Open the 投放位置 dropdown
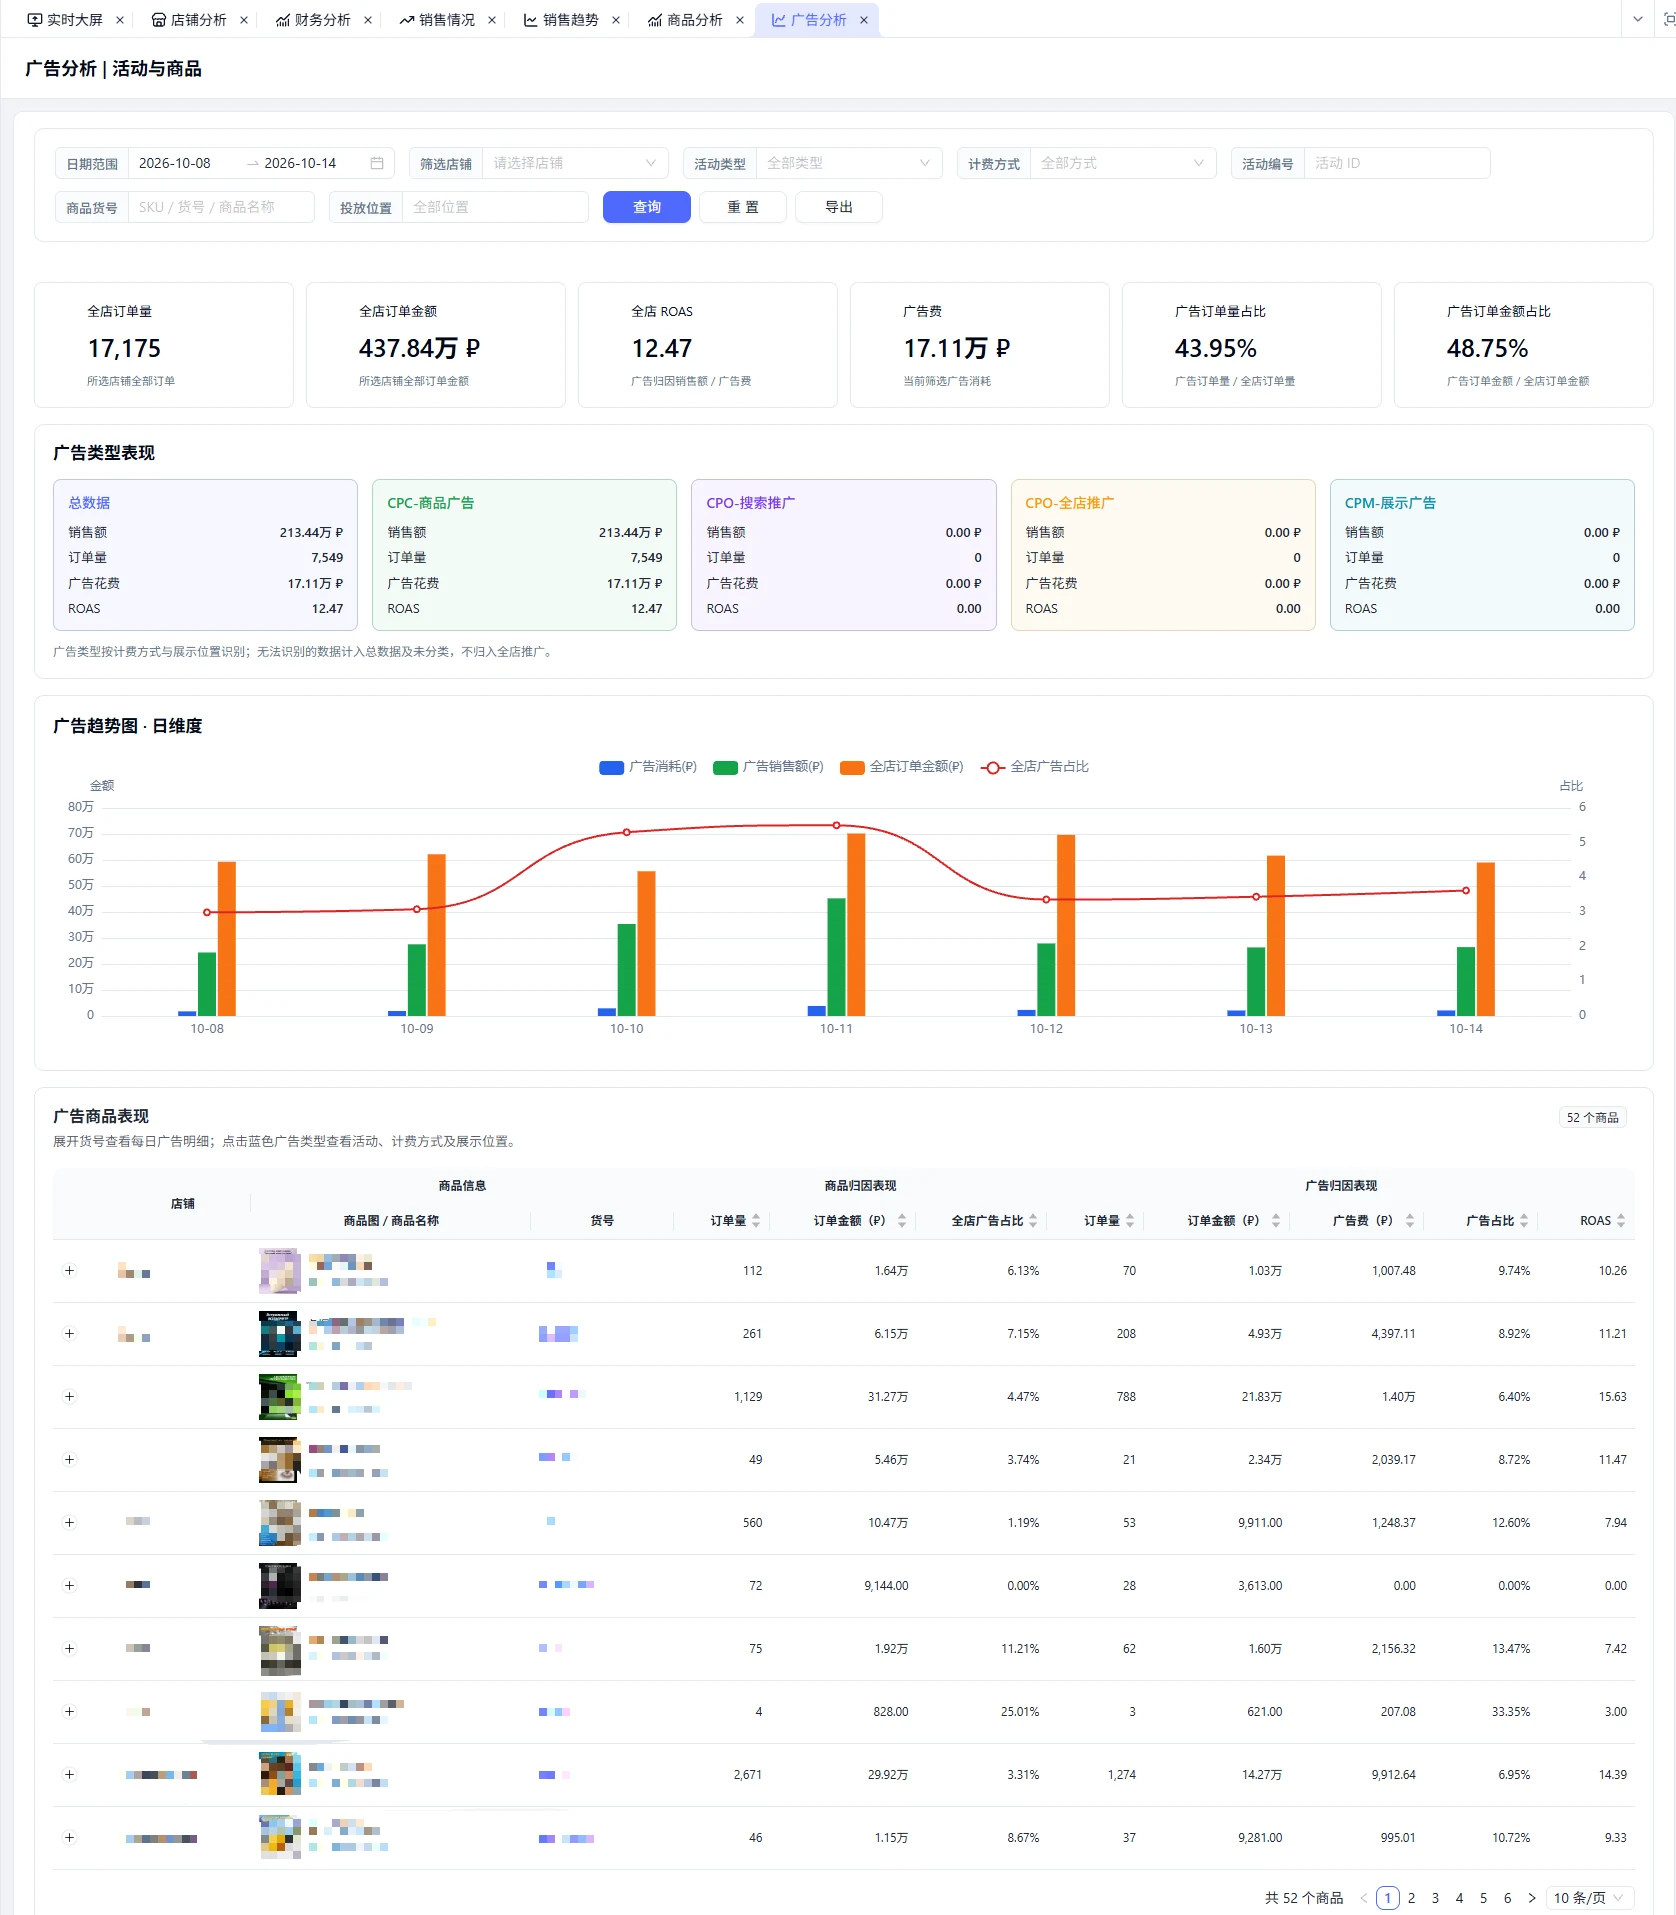This screenshot has height=1915, width=1676. [x=495, y=207]
